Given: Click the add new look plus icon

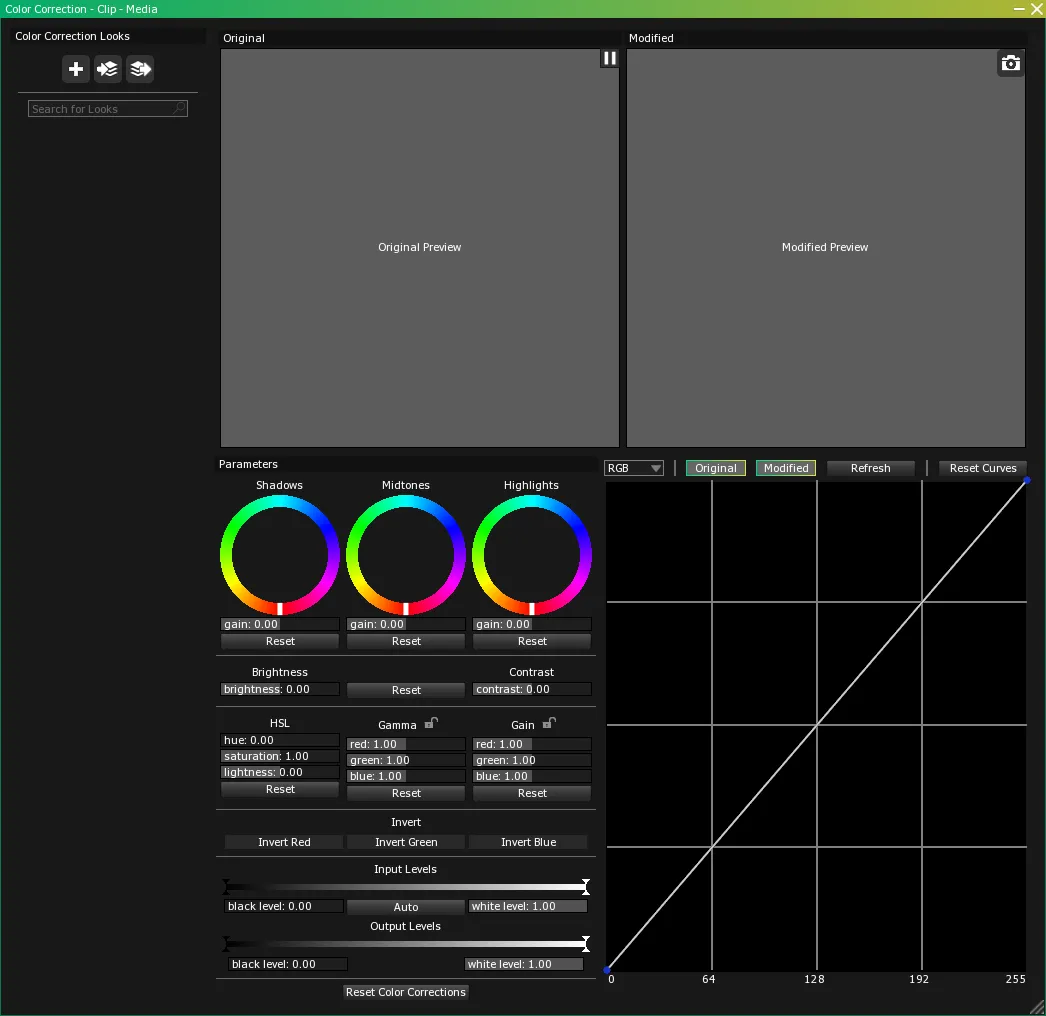Looking at the screenshot, I should point(75,69).
